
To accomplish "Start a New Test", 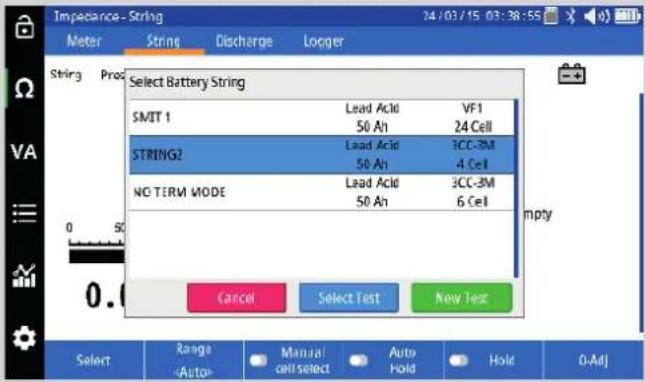I will coord(462,298).
